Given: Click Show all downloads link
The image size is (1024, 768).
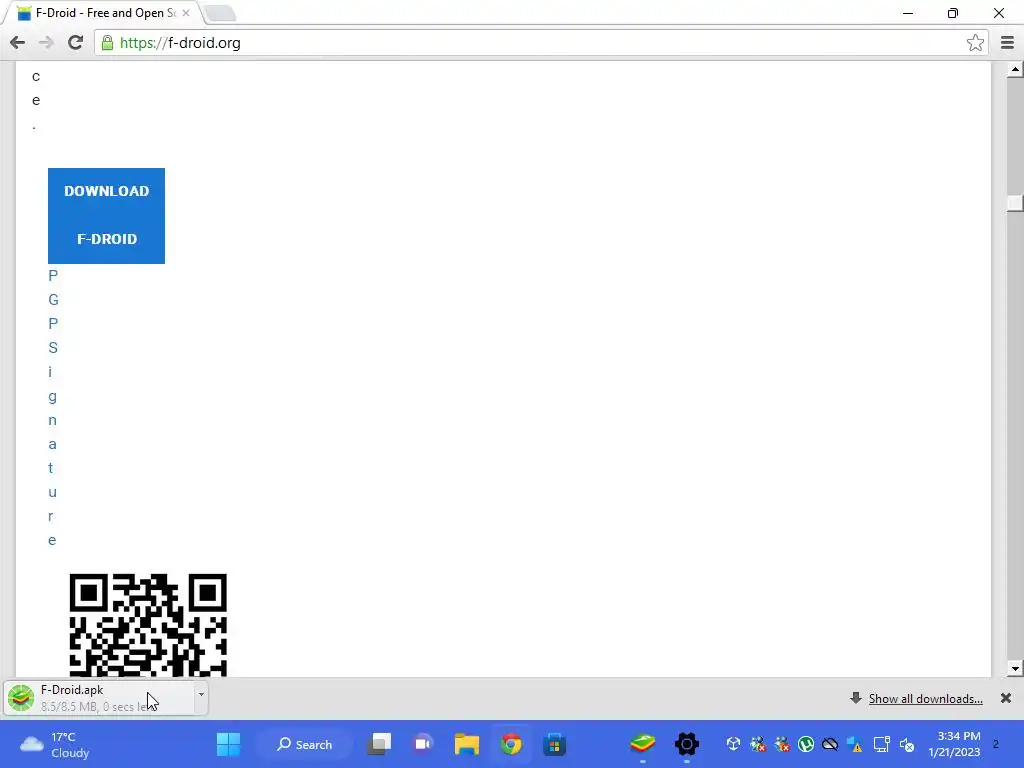Looking at the screenshot, I should [925, 699].
